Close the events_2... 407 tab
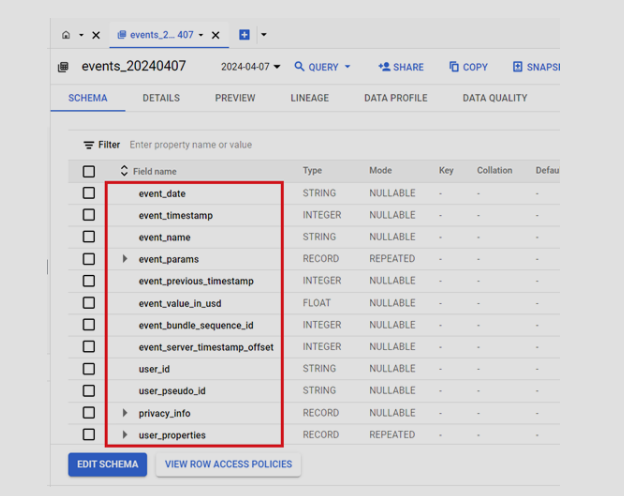The image size is (624, 496). [x=216, y=35]
